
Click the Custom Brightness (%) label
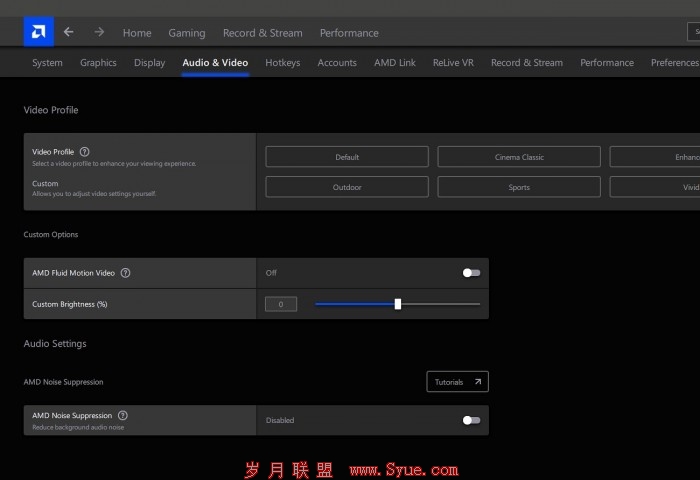[x=70, y=304]
